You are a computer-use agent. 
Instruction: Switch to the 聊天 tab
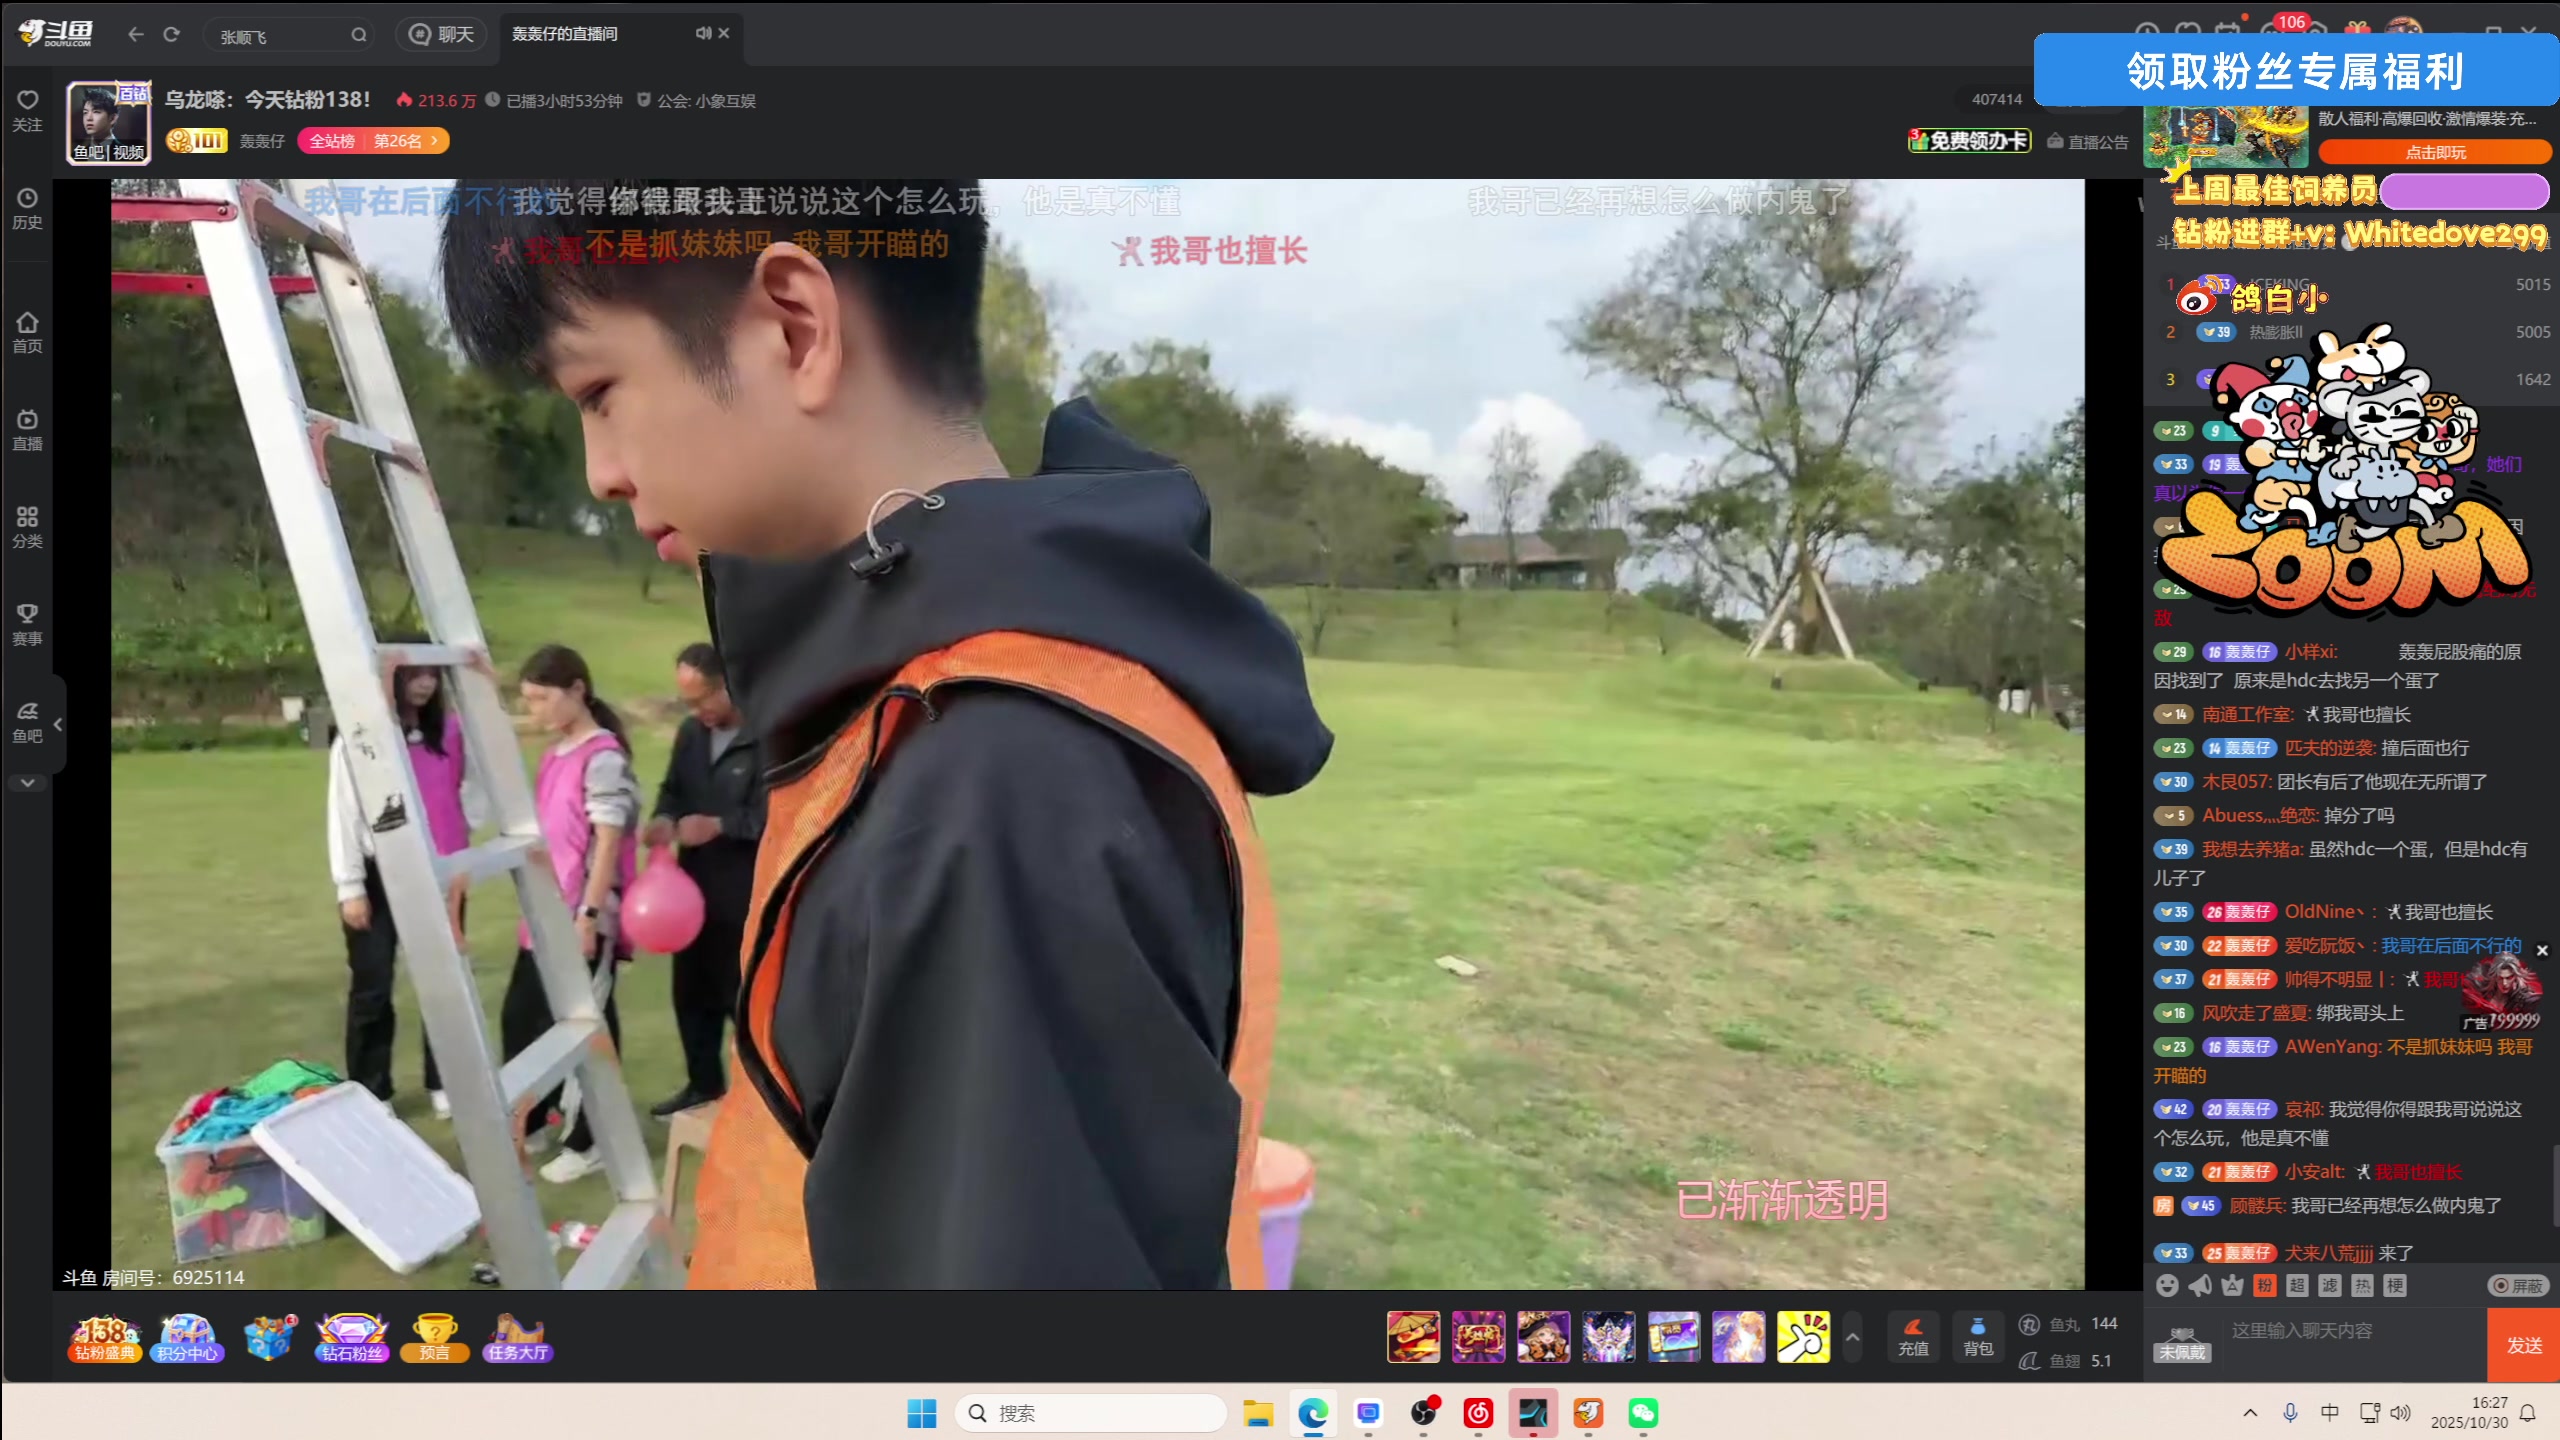click(x=441, y=33)
